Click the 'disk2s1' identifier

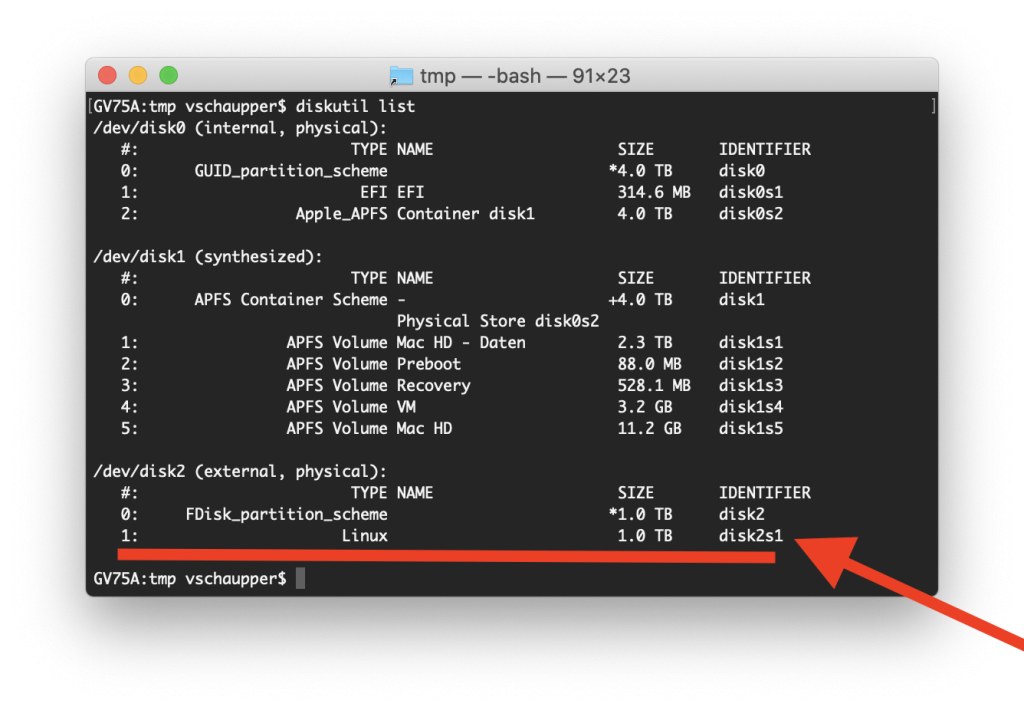751,536
